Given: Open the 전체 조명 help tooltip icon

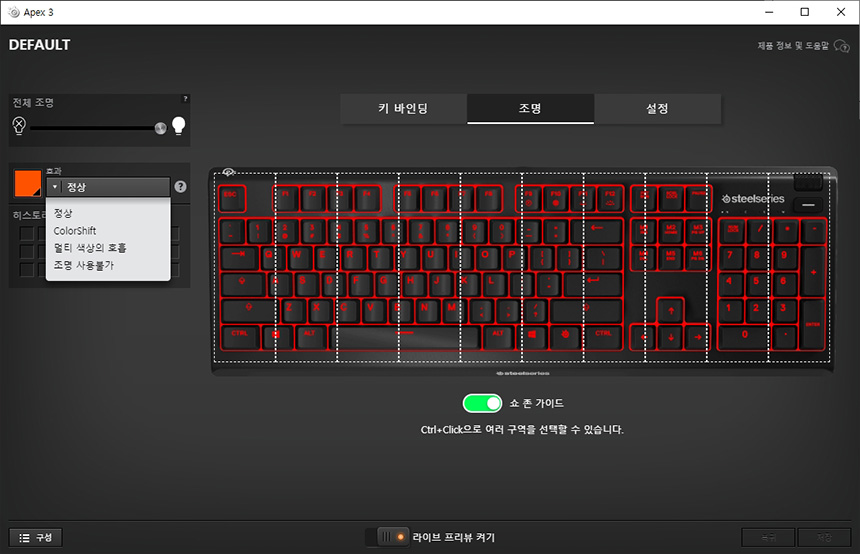Looking at the screenshot, I should (185, 99).
